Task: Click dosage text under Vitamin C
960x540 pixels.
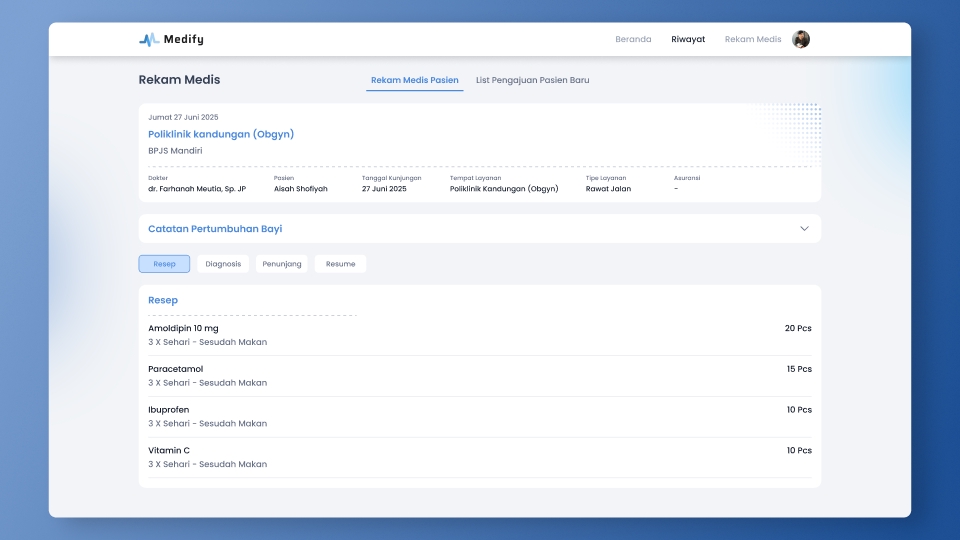Action: (x=208, y=464)
